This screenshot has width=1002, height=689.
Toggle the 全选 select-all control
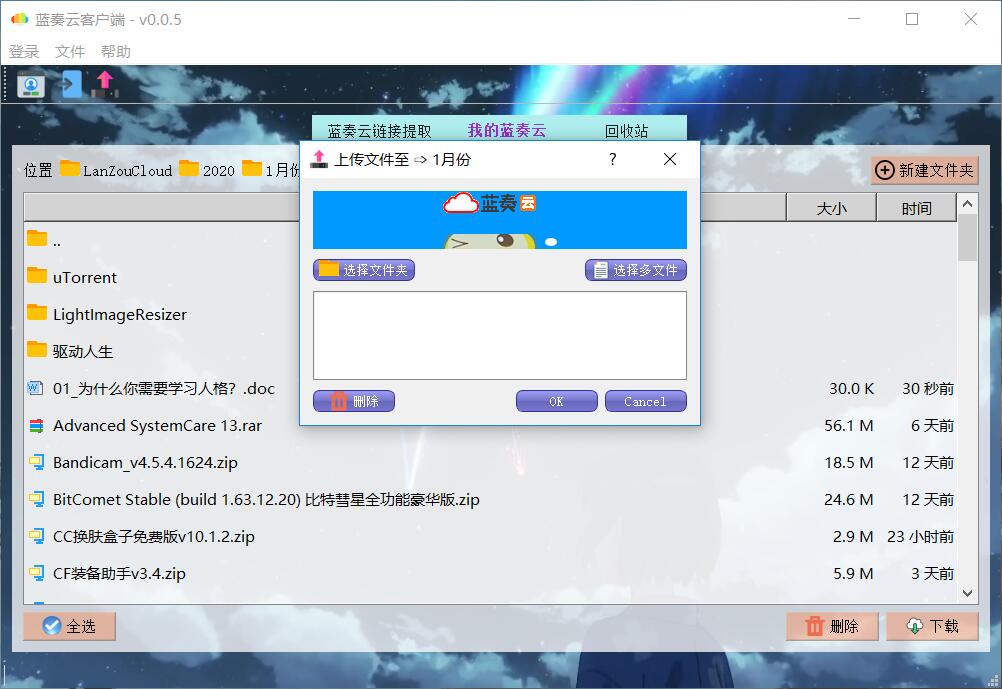pyautogui.click(x=68, y=626)
